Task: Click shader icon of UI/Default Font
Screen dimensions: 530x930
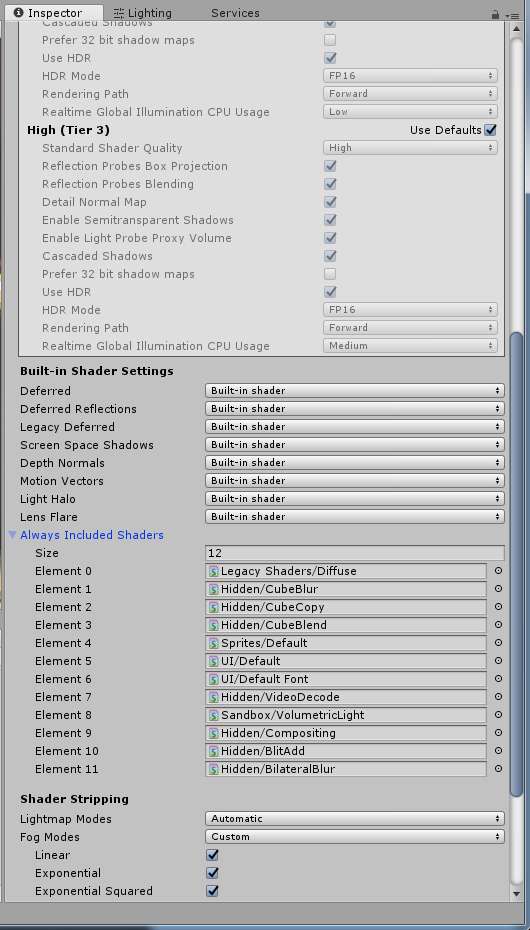Action: click(x=213, y=679)
